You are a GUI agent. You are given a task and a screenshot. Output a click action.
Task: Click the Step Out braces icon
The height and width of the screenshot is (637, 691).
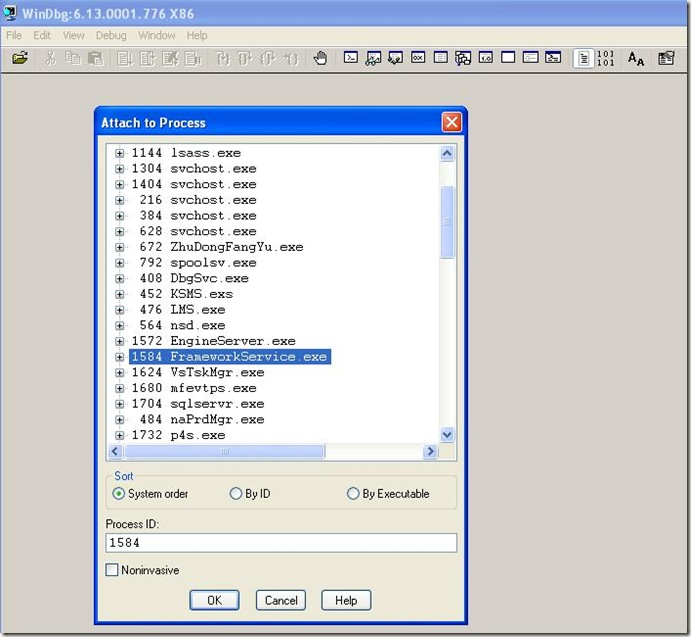click(267, 58)
